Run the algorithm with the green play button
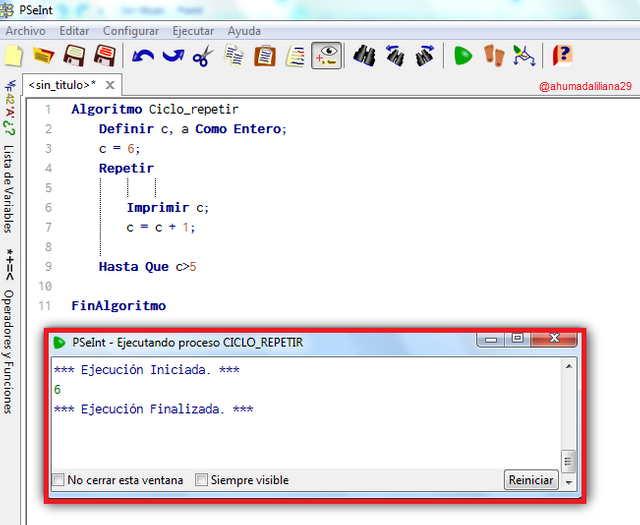This screenshot has width=640, height=525. tap(463, 56)
